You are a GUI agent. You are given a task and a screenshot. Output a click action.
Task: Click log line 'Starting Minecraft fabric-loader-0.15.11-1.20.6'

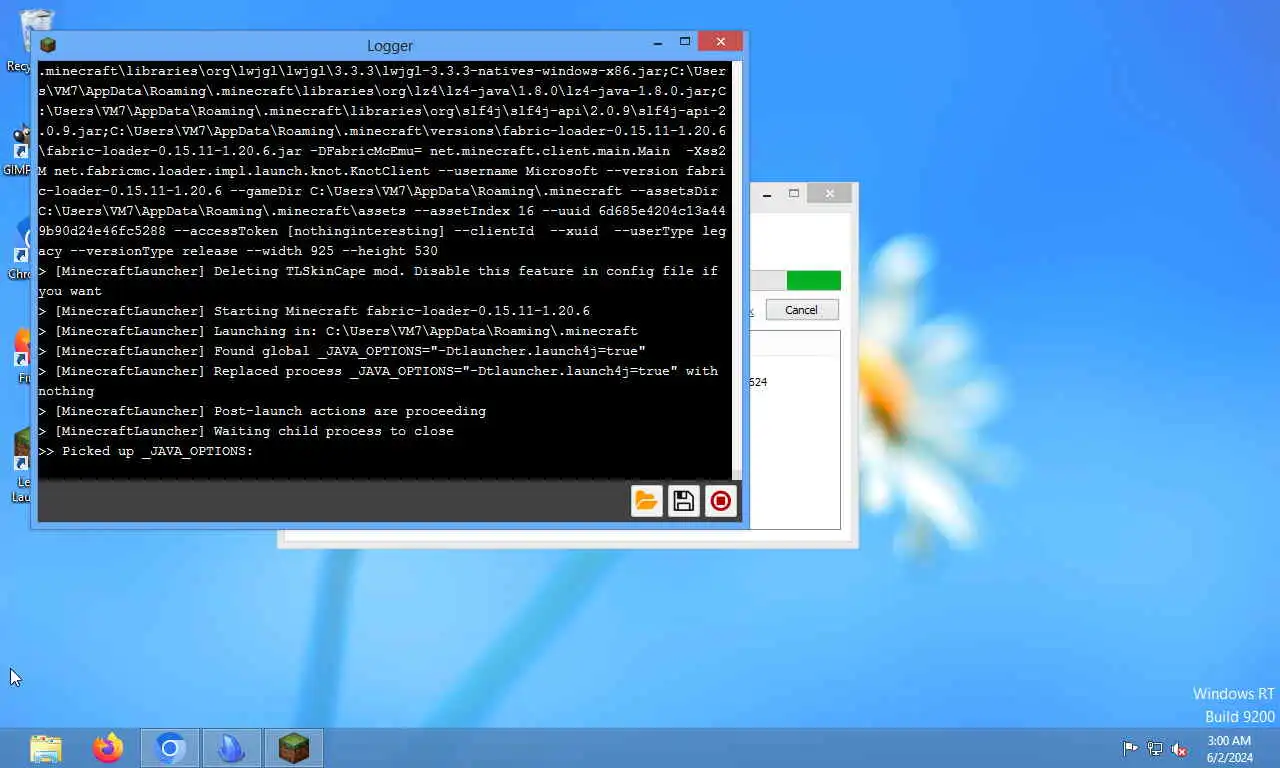(314, 311)
